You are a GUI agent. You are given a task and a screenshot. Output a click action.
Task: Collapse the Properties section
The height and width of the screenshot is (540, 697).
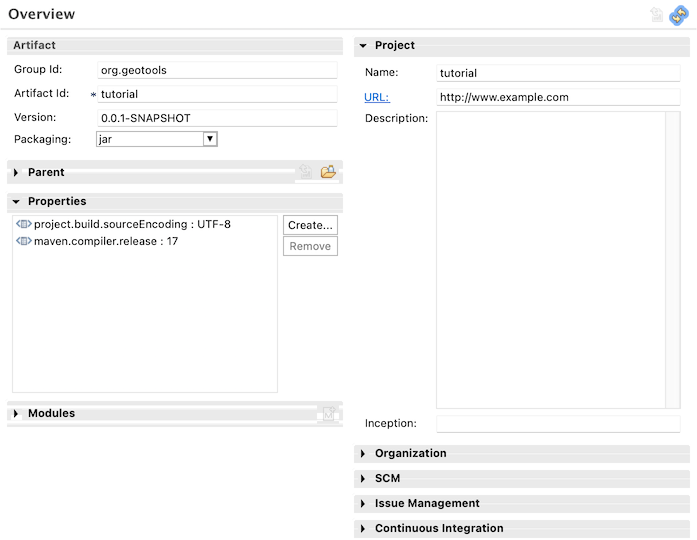click(16, 202)
